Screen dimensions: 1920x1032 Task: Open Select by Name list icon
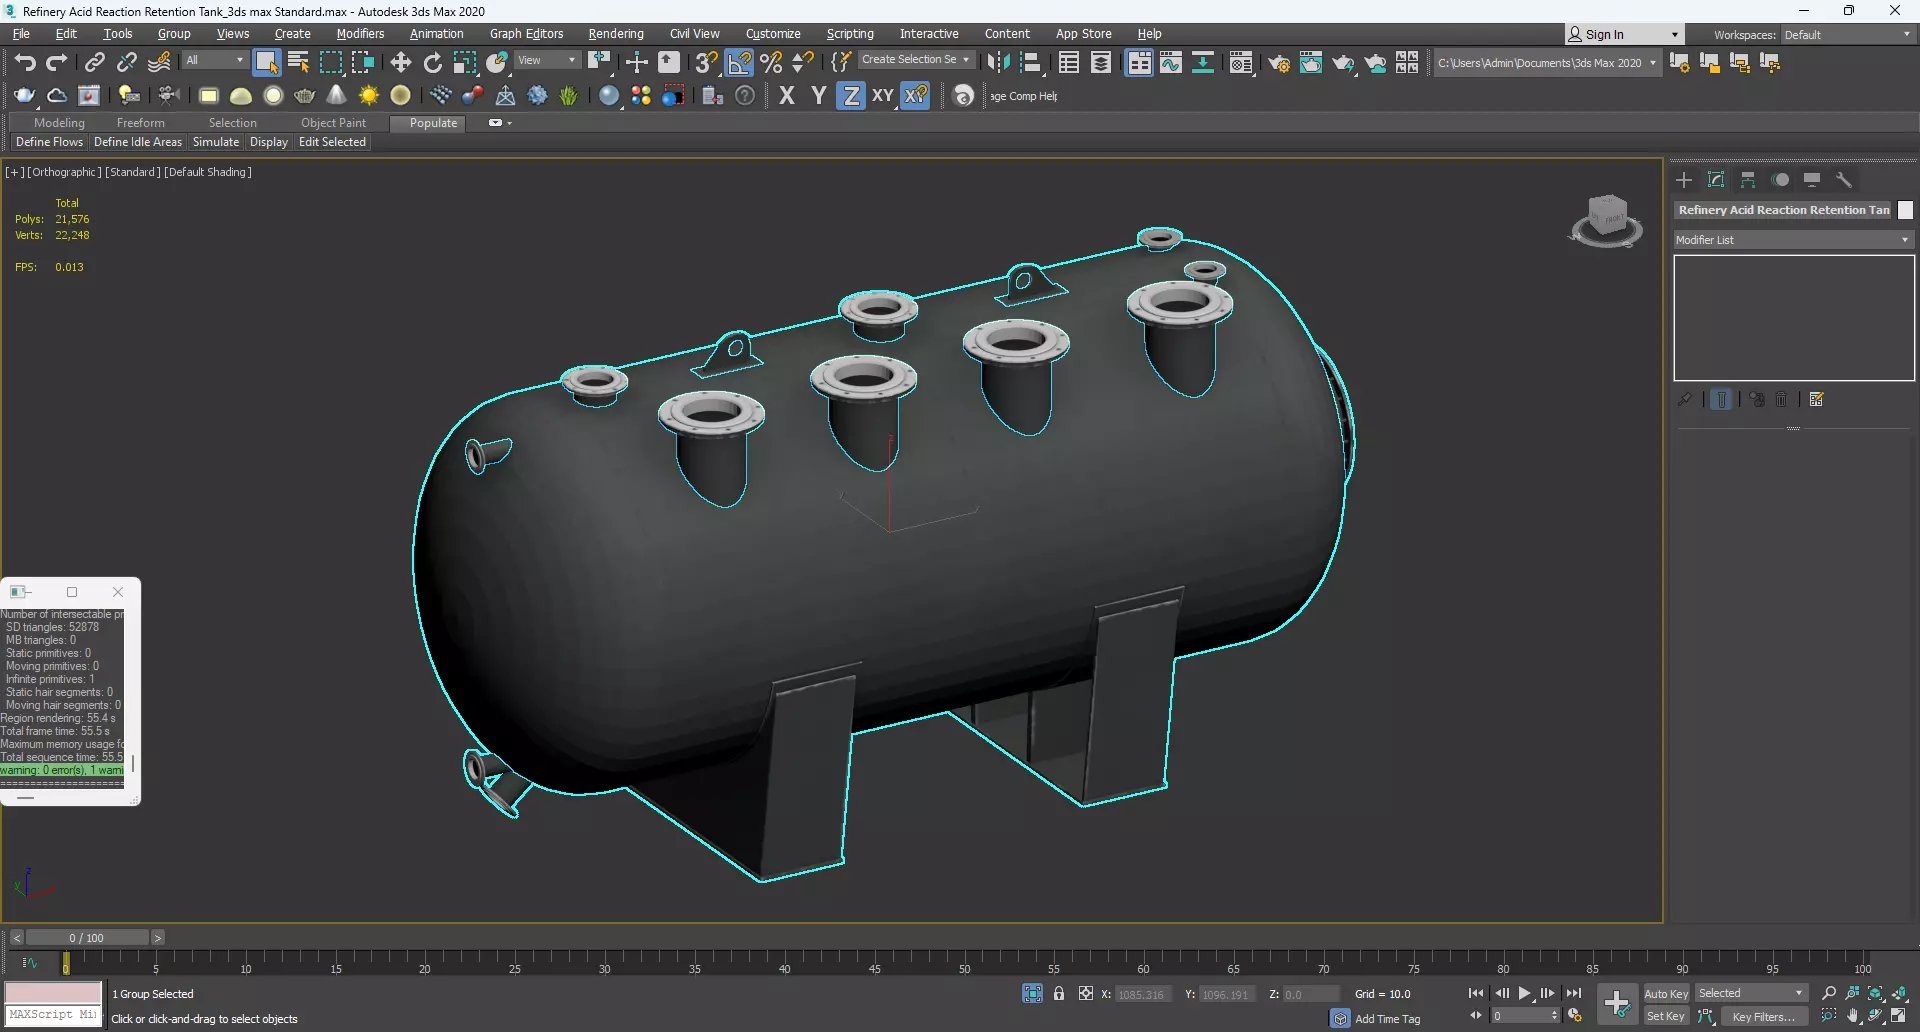[298, 63]
